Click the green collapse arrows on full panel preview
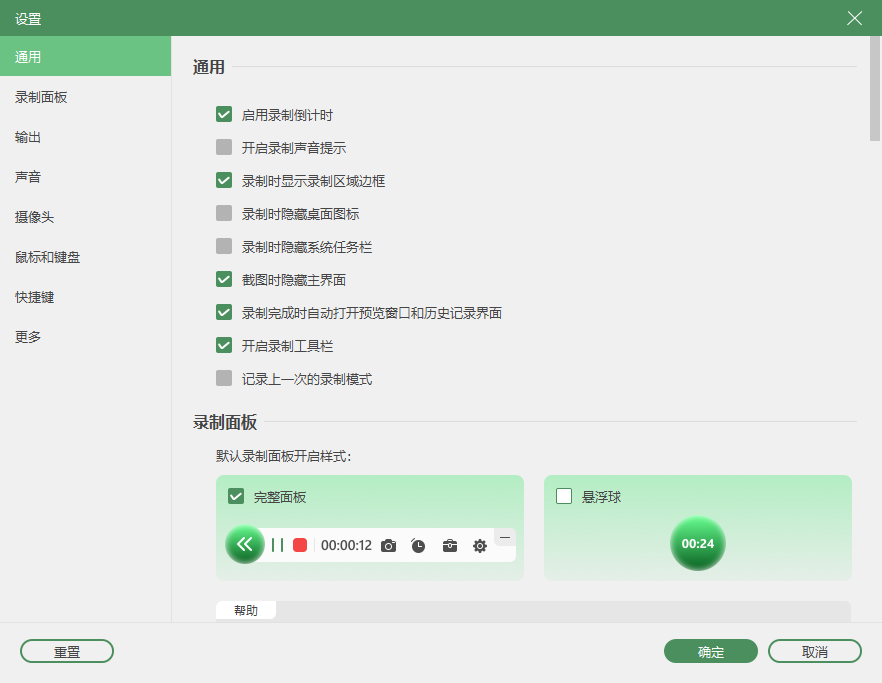Image resolution: width=882 pixels, height=683 pixels. 245,544
